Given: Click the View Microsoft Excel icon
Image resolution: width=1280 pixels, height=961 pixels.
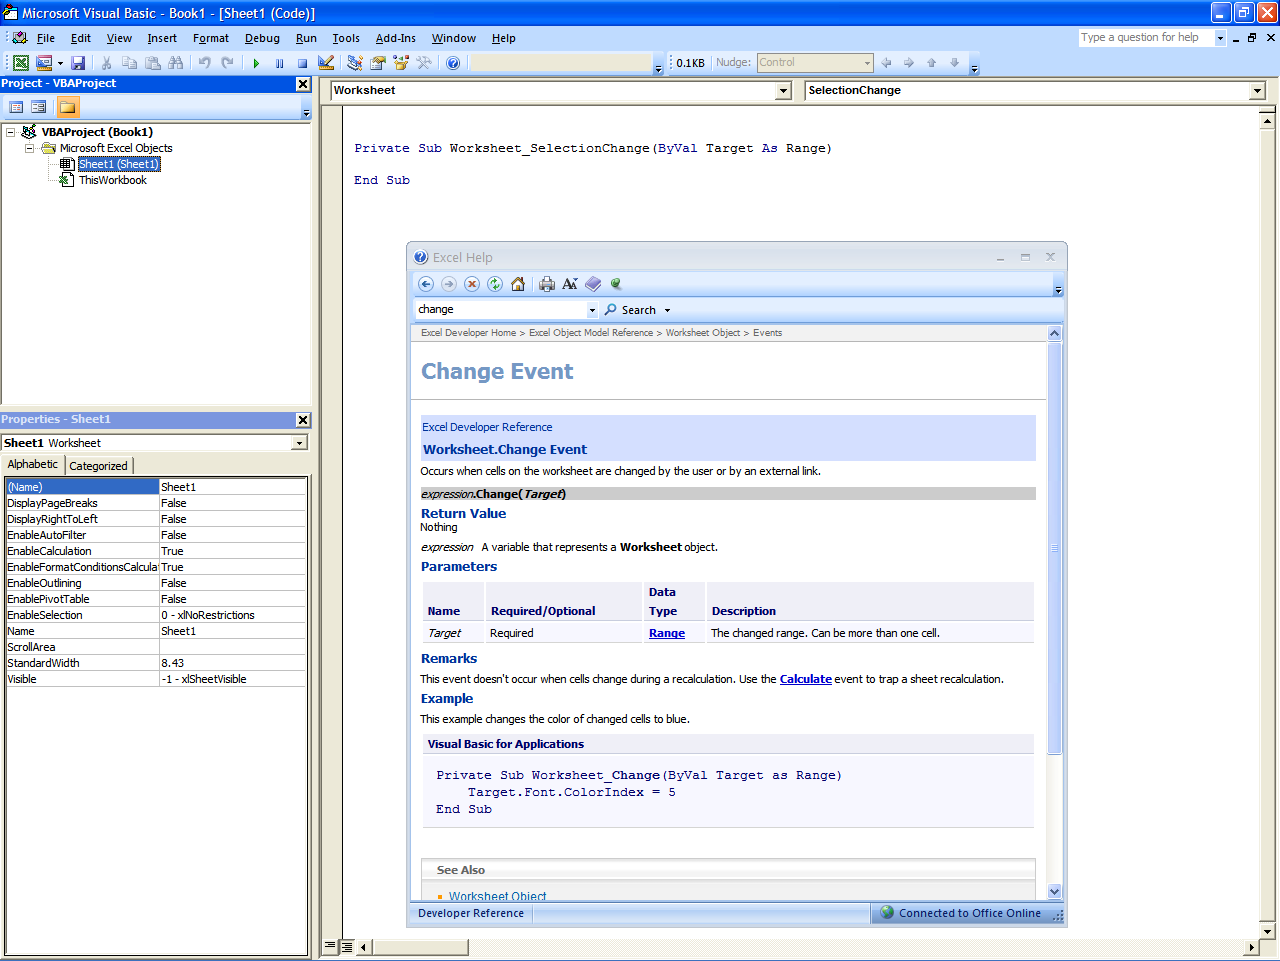Looking at the screenshot, I should pos(21,62).
